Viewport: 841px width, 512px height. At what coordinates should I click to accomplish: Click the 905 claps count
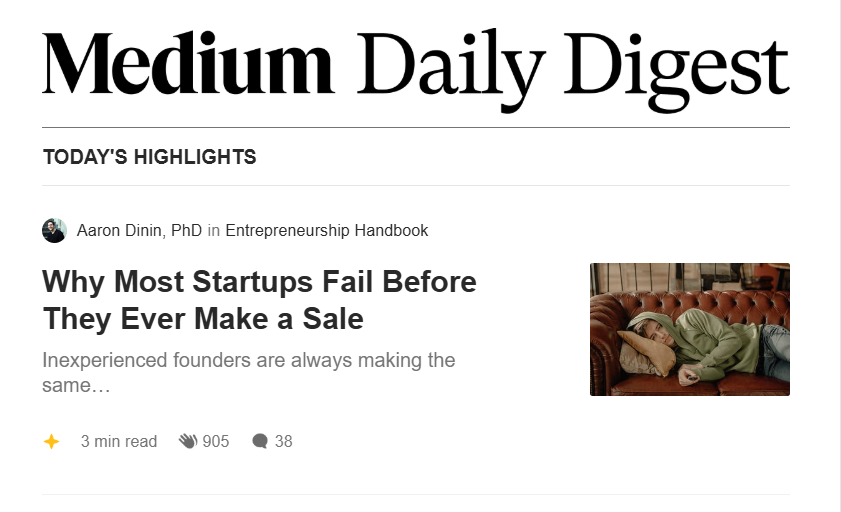tap(216, 441)
